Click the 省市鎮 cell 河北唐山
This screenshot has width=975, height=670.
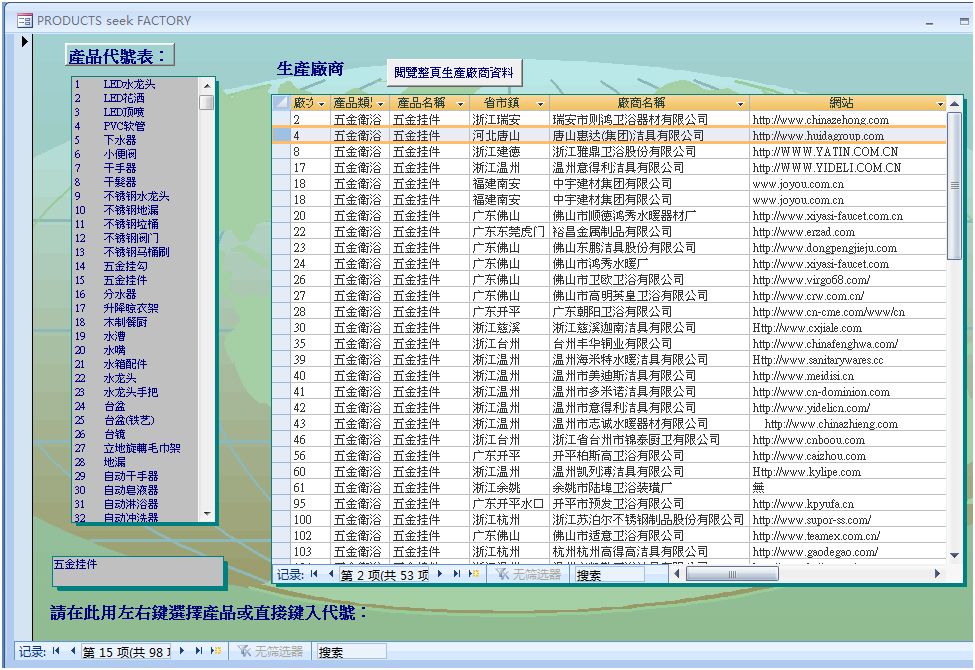tap(509, 136)
